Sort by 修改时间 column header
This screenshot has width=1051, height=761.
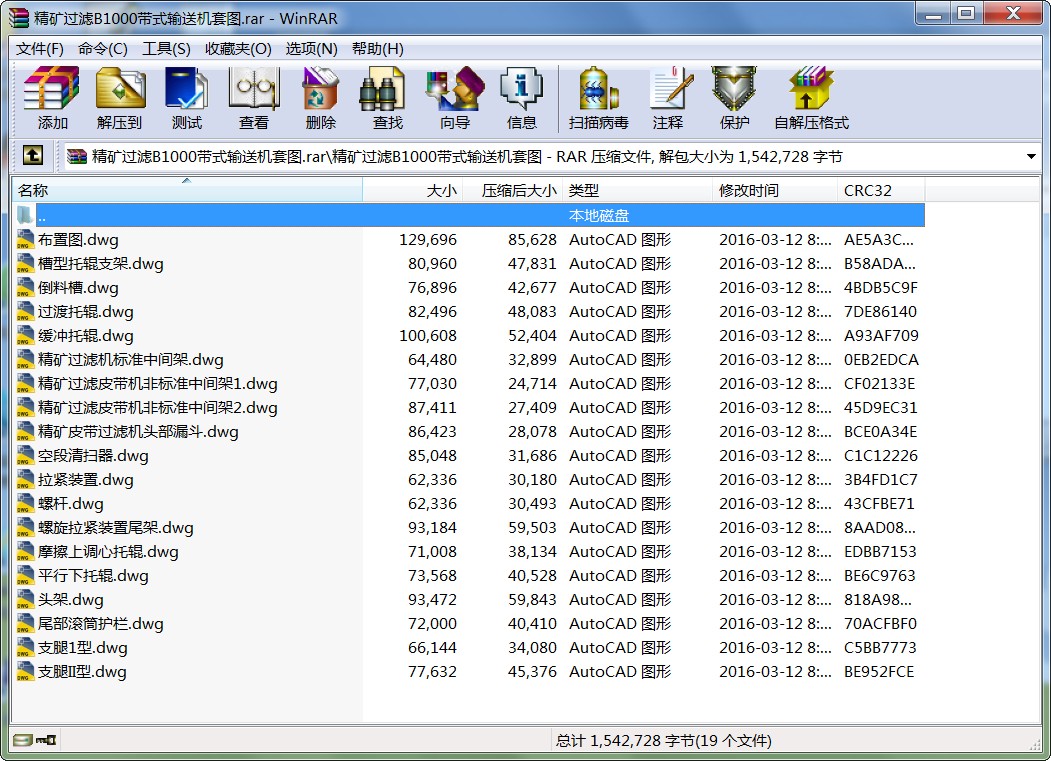[774, 190]
